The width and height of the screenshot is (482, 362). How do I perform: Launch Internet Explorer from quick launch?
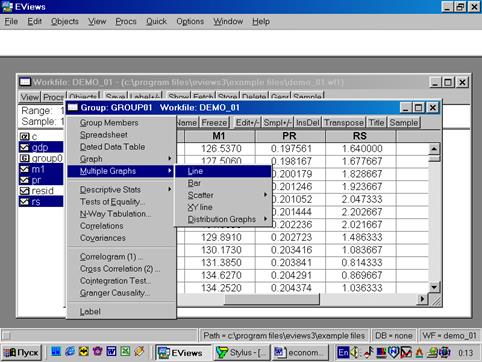70,351
